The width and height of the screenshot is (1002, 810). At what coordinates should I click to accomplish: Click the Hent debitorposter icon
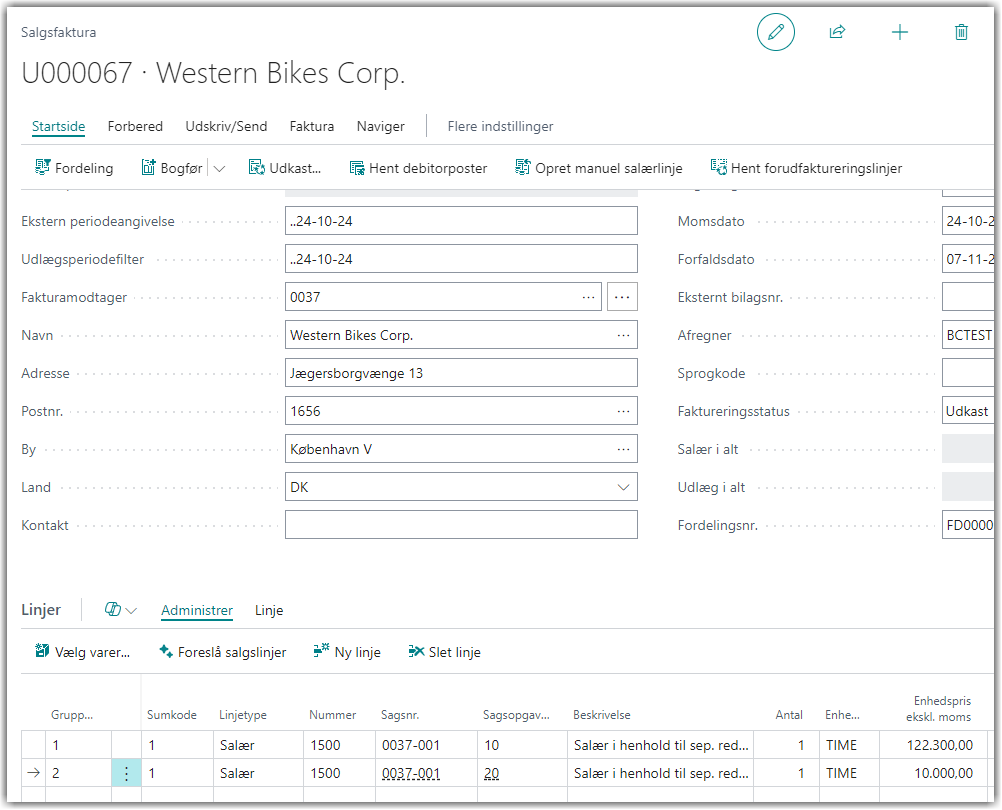pos(357,168)
